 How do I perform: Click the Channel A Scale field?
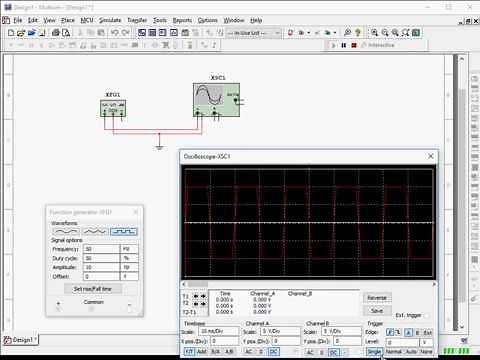(x=280, y=331)
